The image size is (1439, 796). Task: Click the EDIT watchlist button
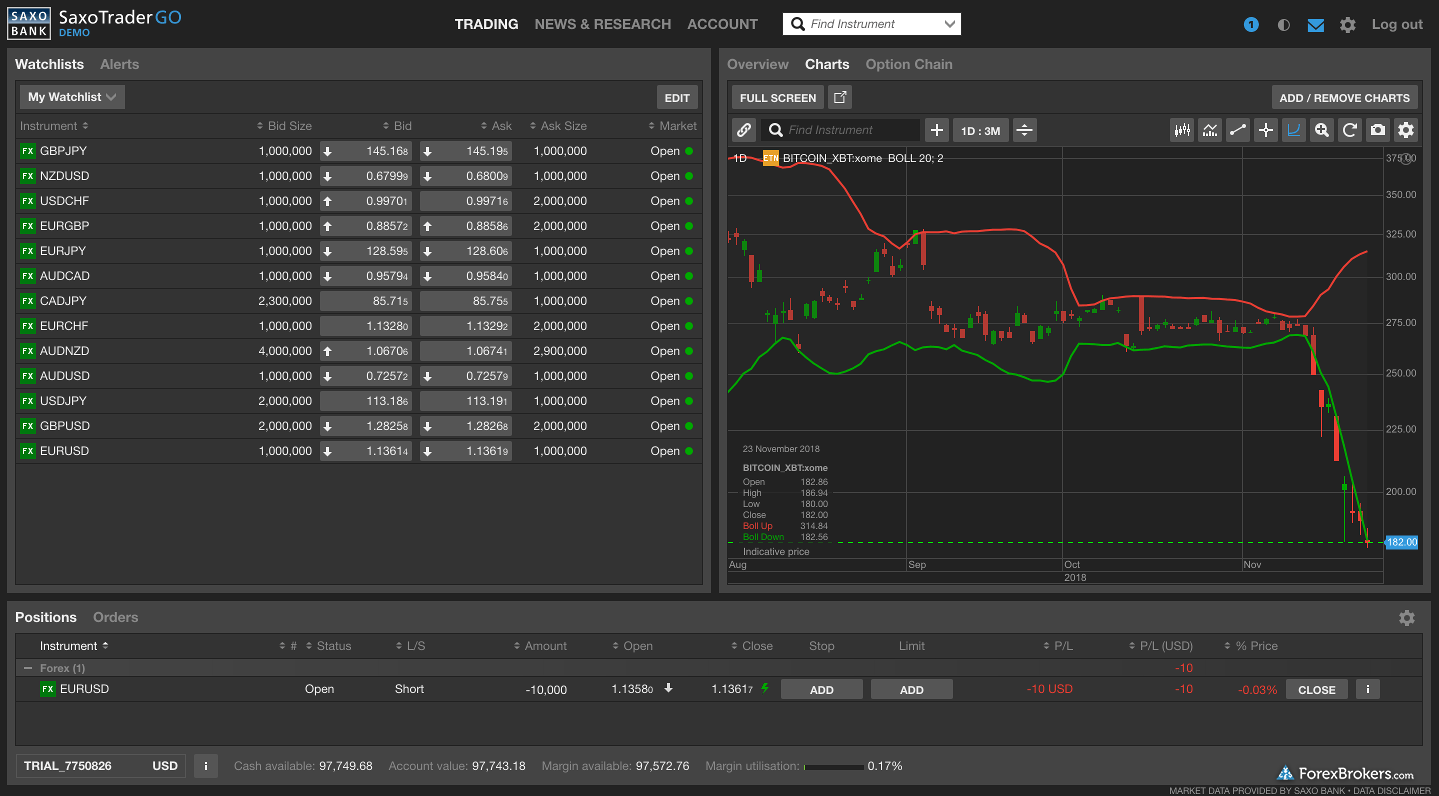point(677,97)
